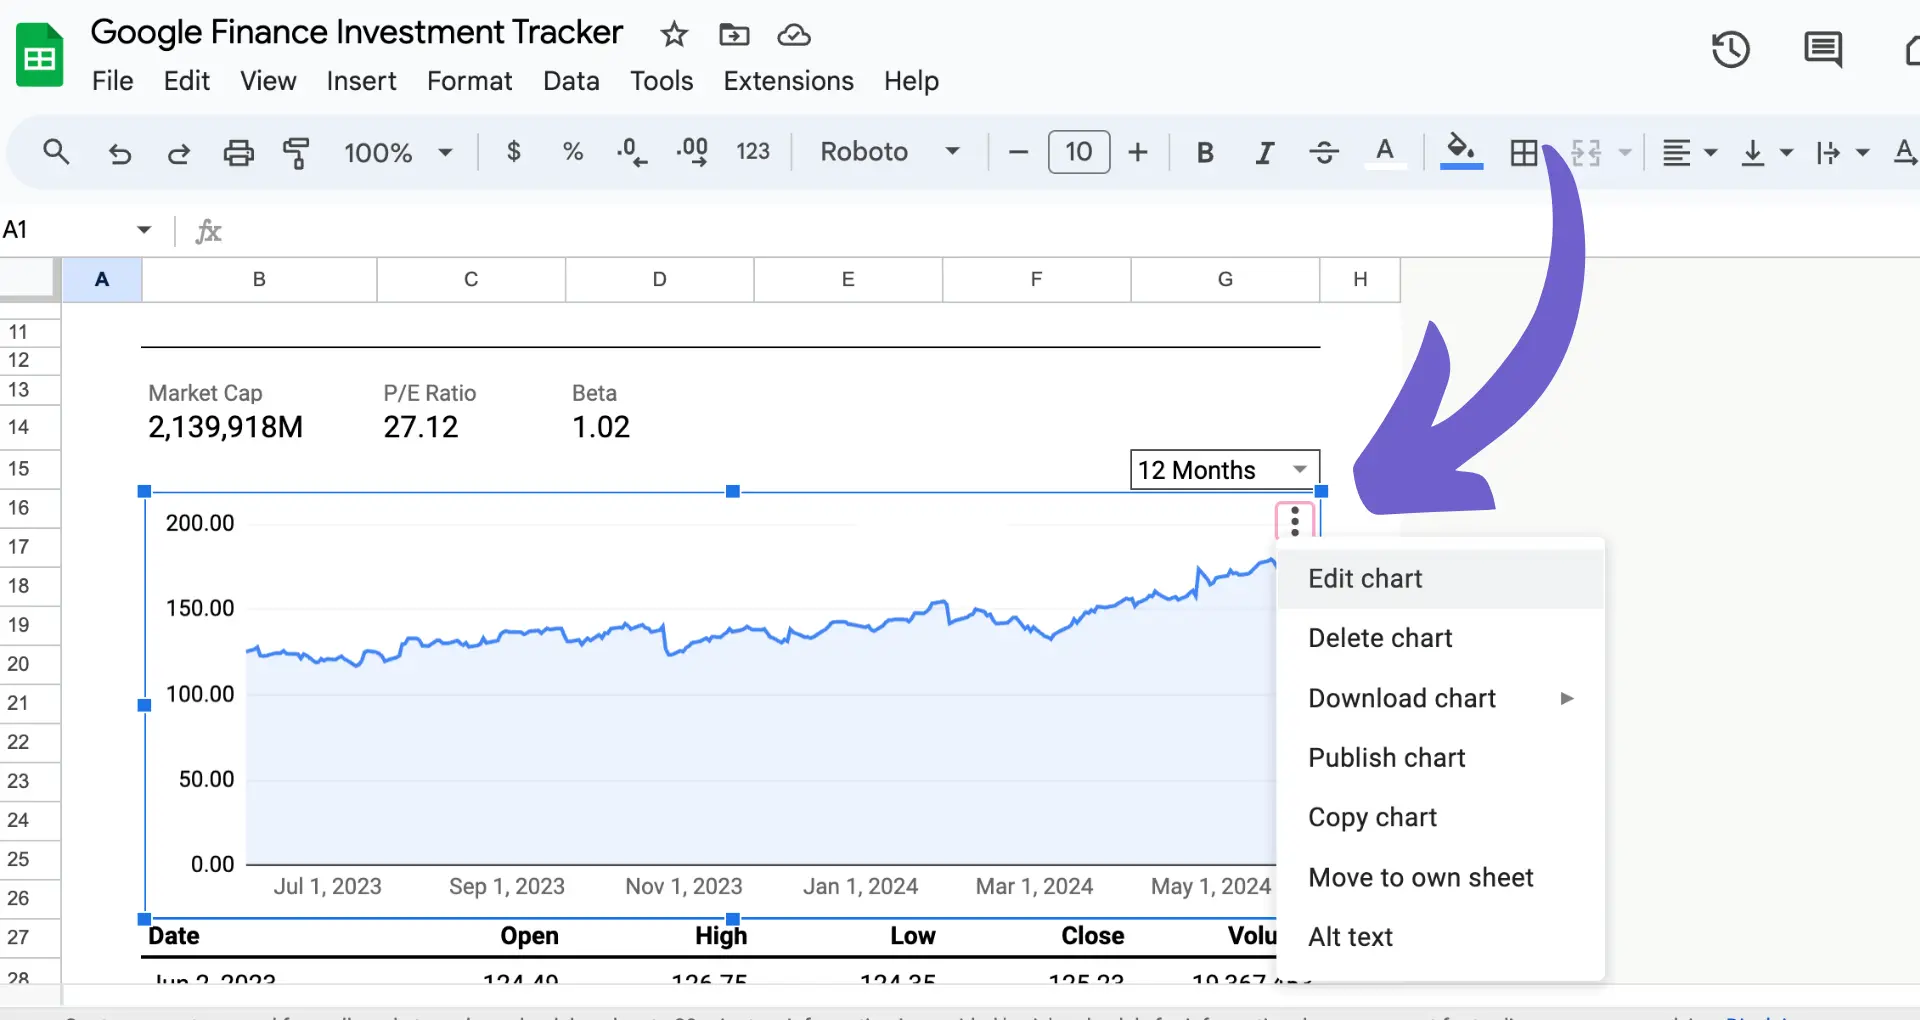Decrease font size with minus button
The height and width of the screenshot is (1020, 1920).
tap(1018, 152)
